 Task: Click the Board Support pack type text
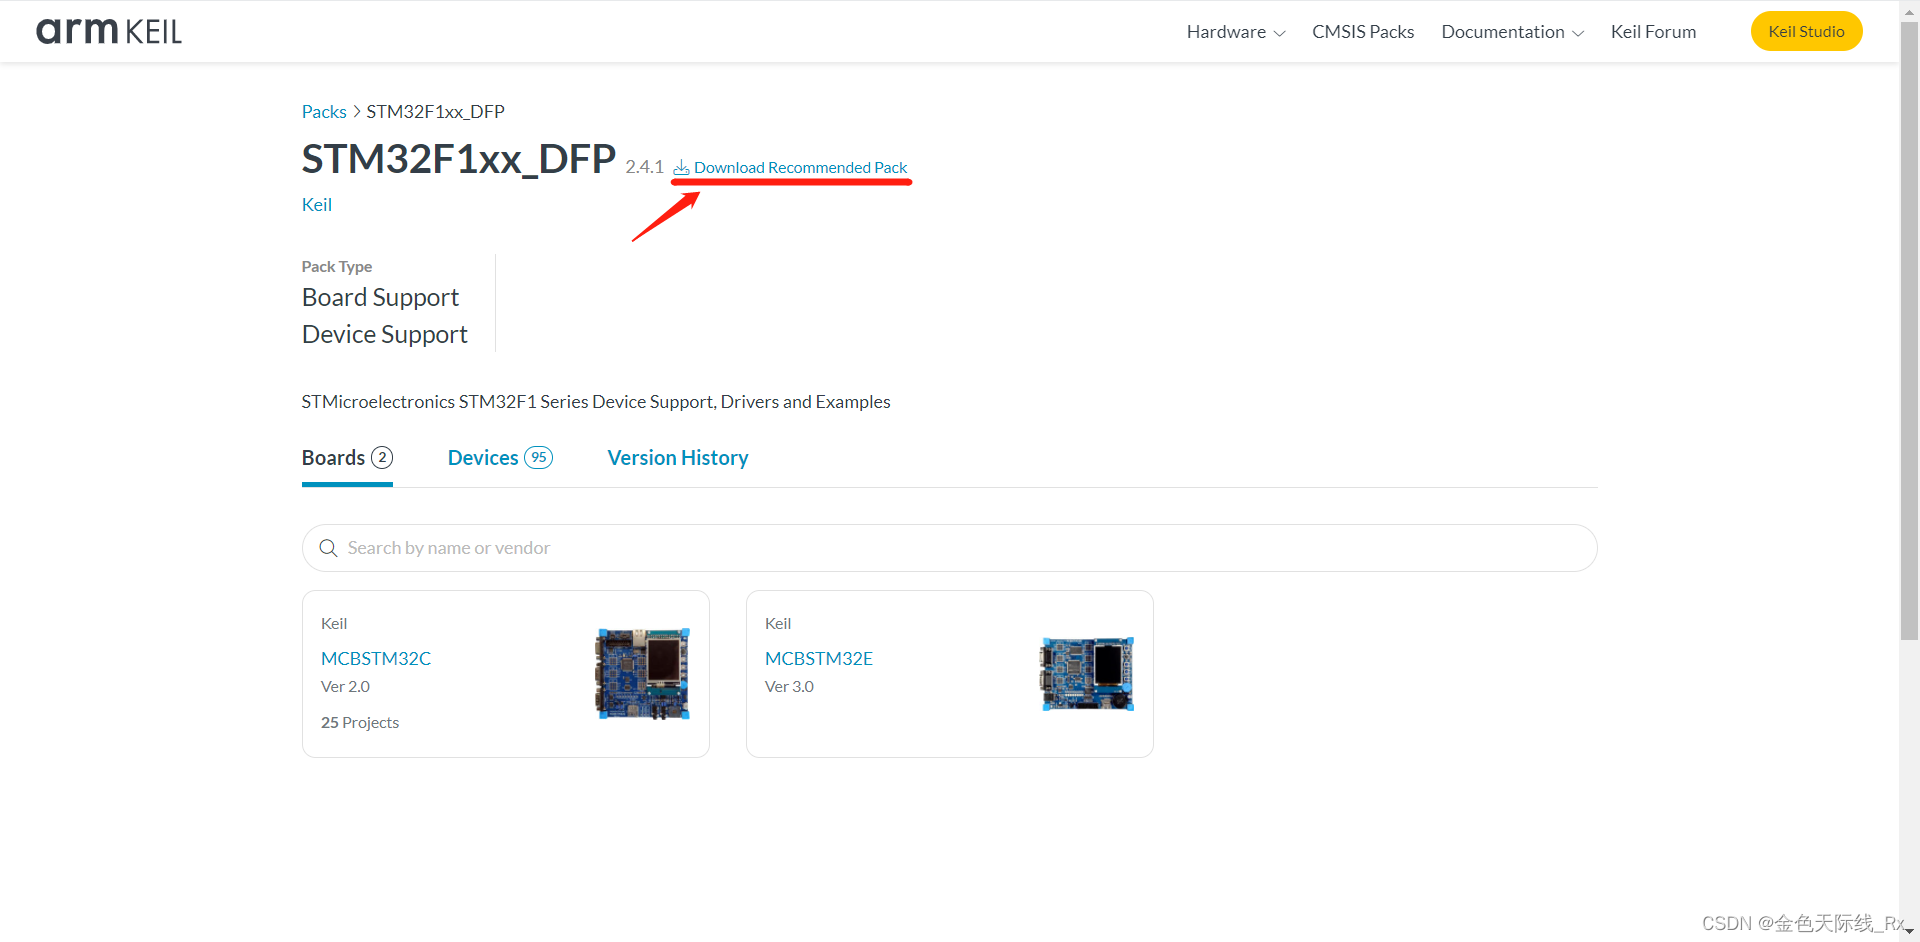pyautogui.click(x=380, y=297)
